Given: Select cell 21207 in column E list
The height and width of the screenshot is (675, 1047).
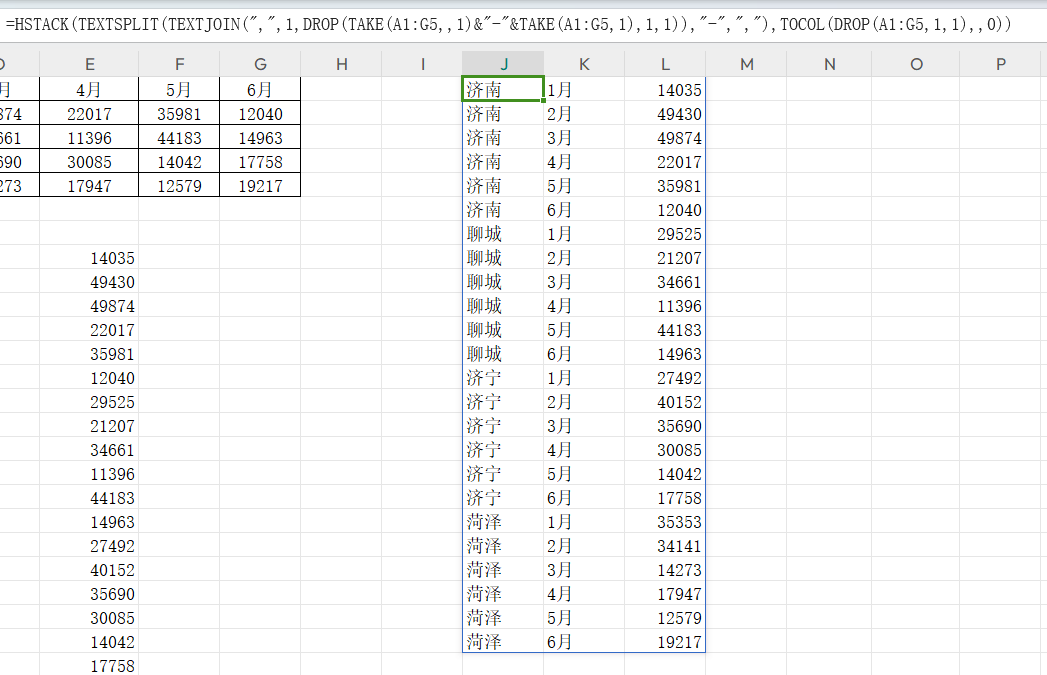Looking at the screenshot, I should click(89, 427).
